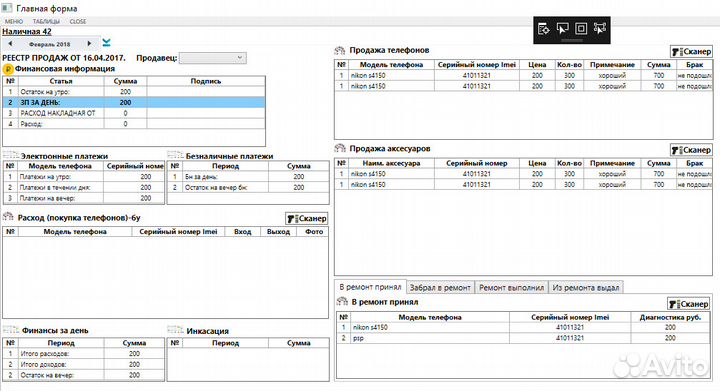Click Примечание header in Продажа аксесуаров table
Image resolution: width=720 pixels, height=391 pixels.
pos(612,163)
